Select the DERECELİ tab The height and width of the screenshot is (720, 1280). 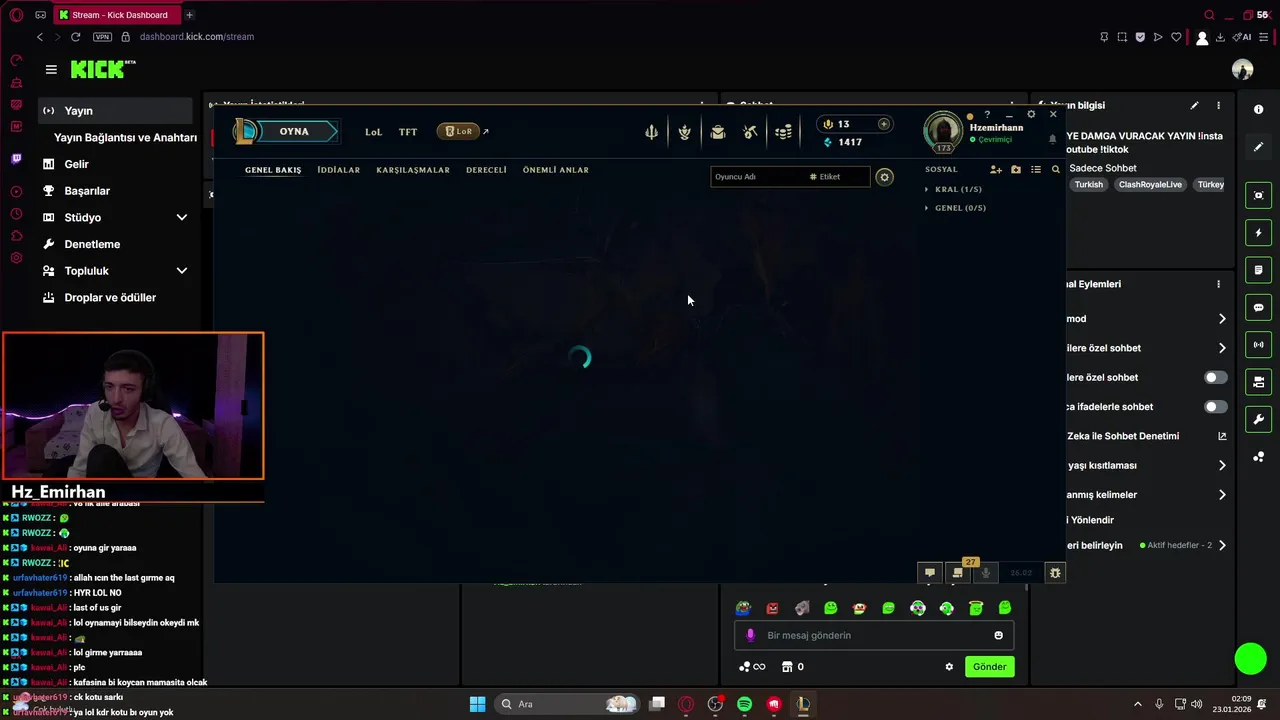pyautogui.click(x=486, y=170)
